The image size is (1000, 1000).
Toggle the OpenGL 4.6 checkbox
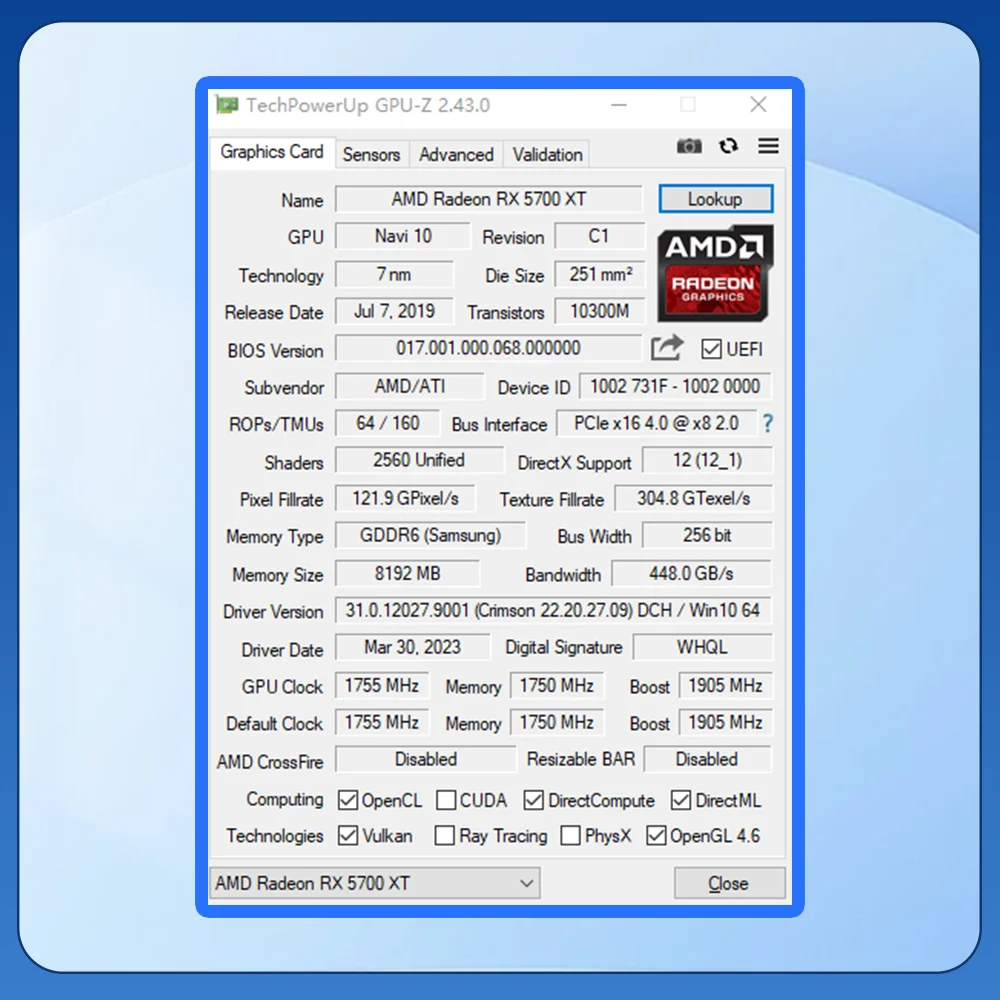[656, 835]
